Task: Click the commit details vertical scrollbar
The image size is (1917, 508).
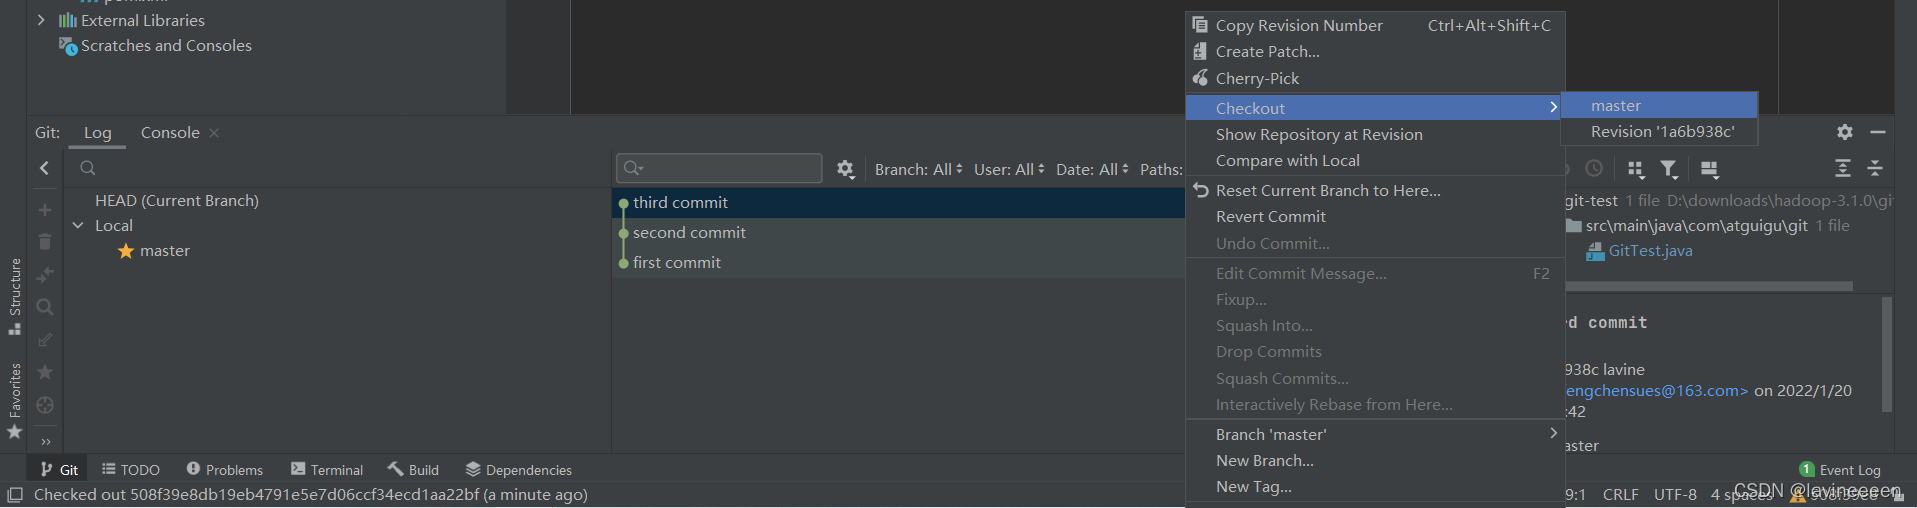Action: pyautogui.click(x=1887, y=353)
